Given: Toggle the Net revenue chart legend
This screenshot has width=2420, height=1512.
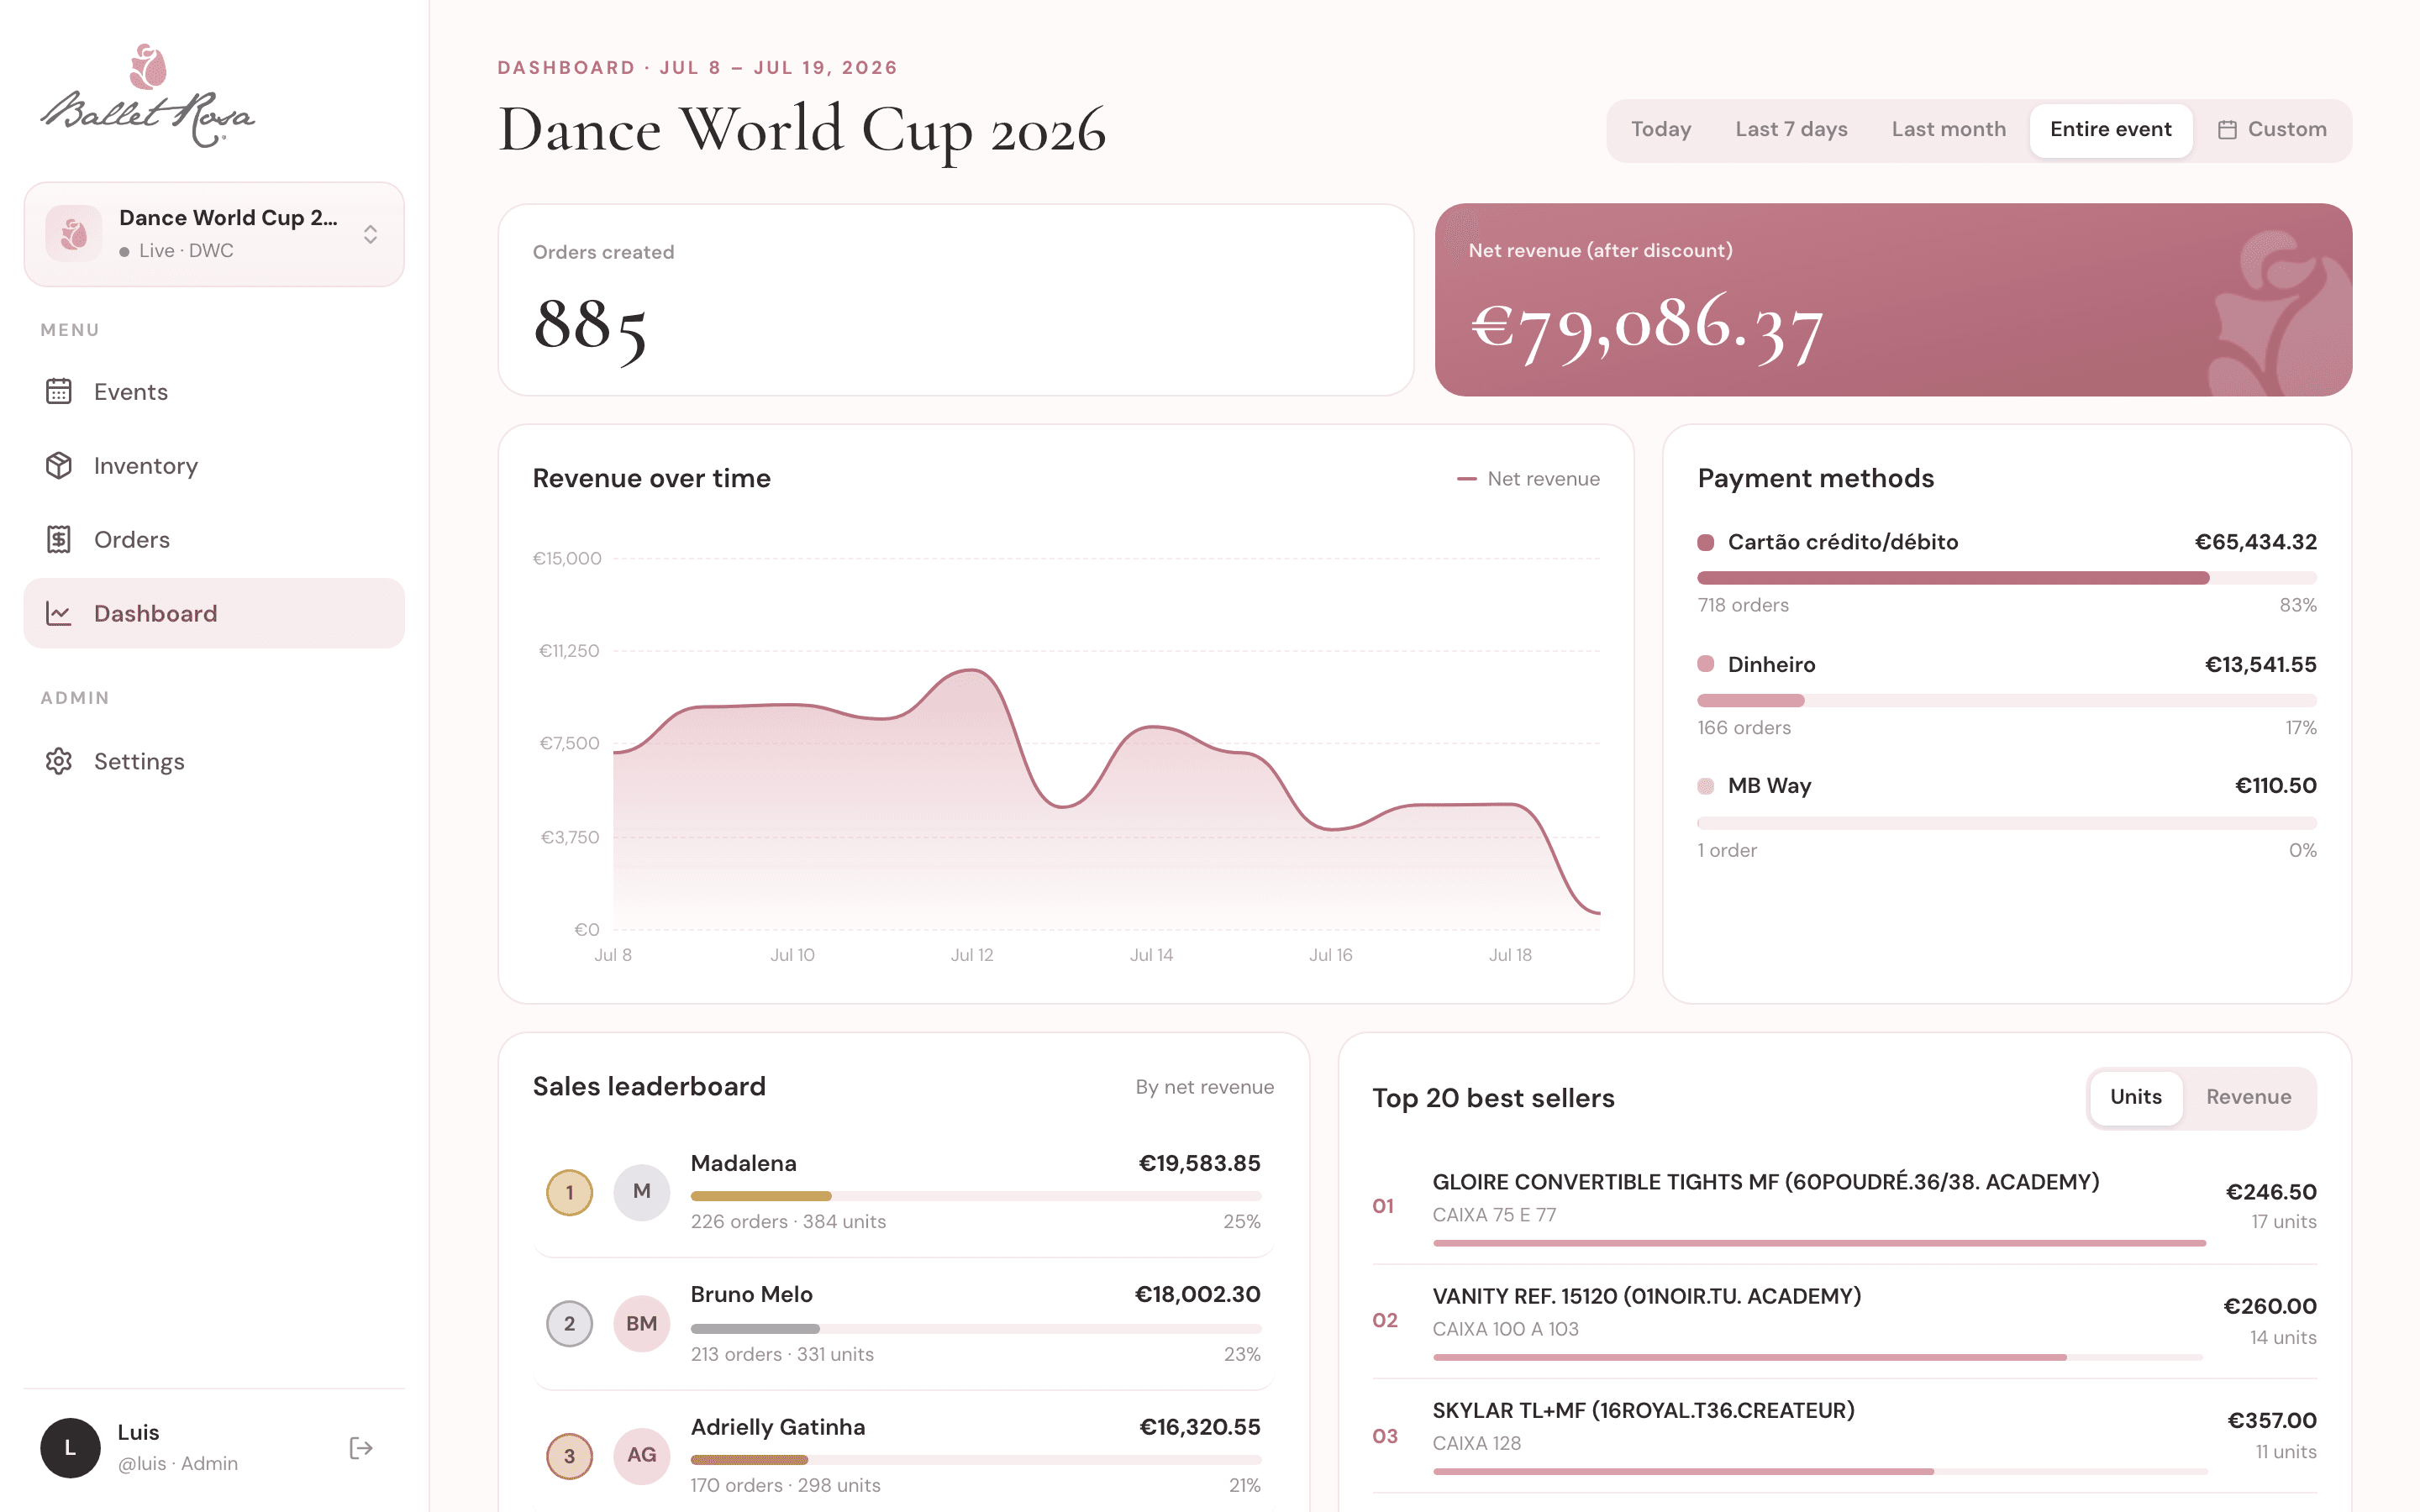Looking at the screenshot, I should 1528,479.
